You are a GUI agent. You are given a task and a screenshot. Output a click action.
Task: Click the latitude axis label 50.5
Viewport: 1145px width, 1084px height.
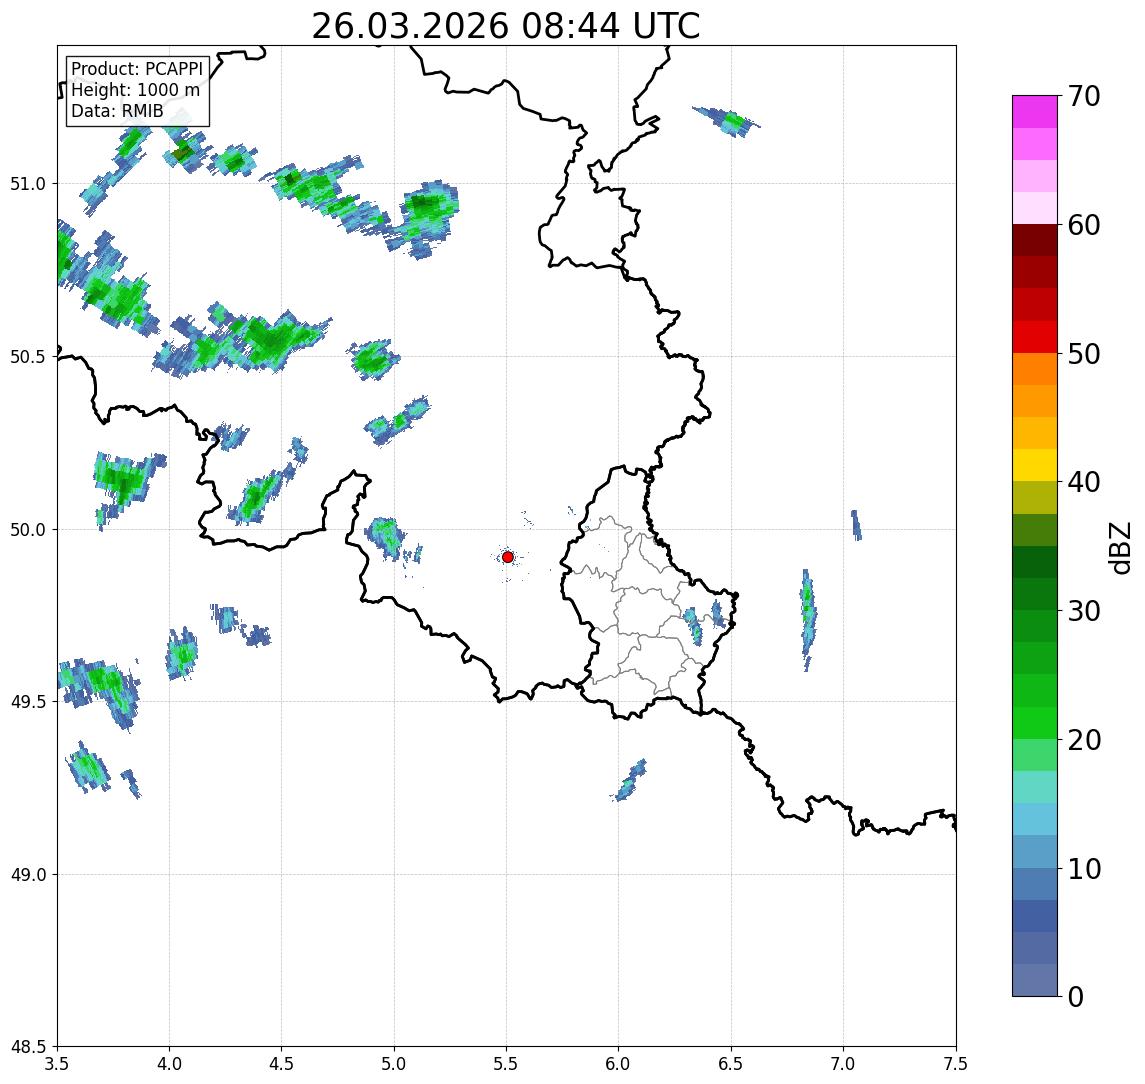[28, 357]
